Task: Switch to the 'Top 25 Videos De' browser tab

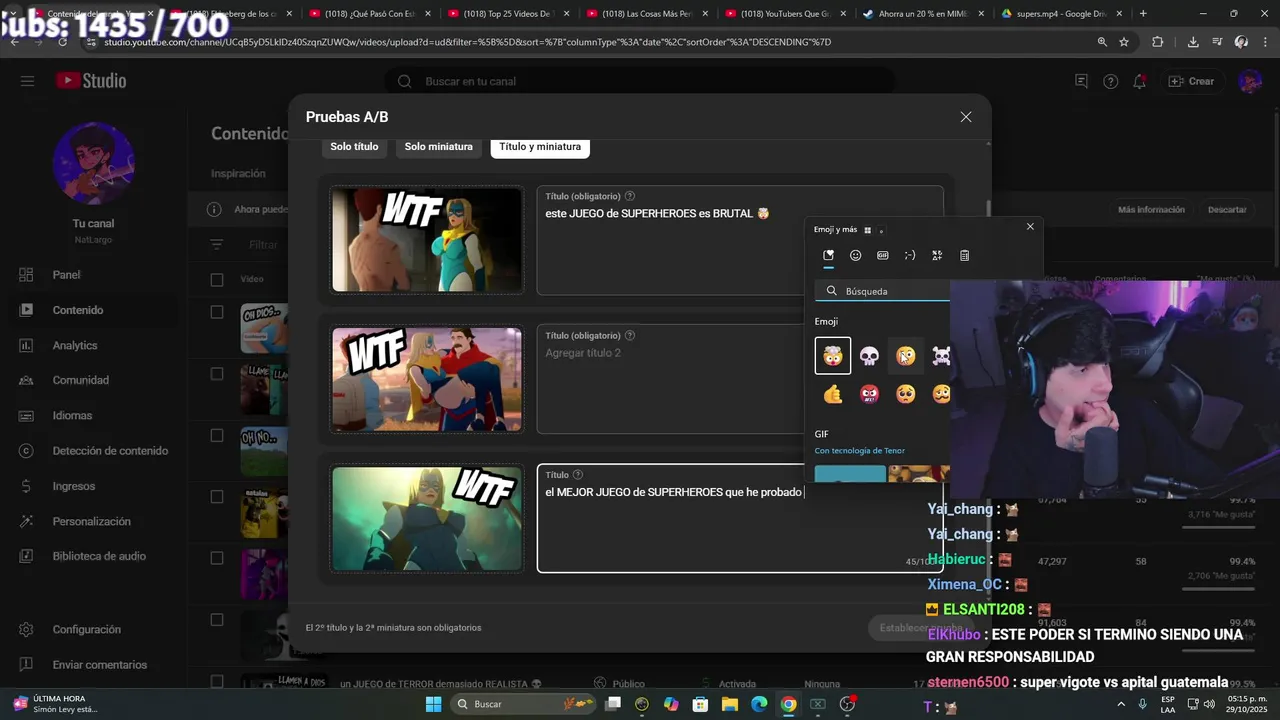Action: pyautogui.click(x=506, y=14)
